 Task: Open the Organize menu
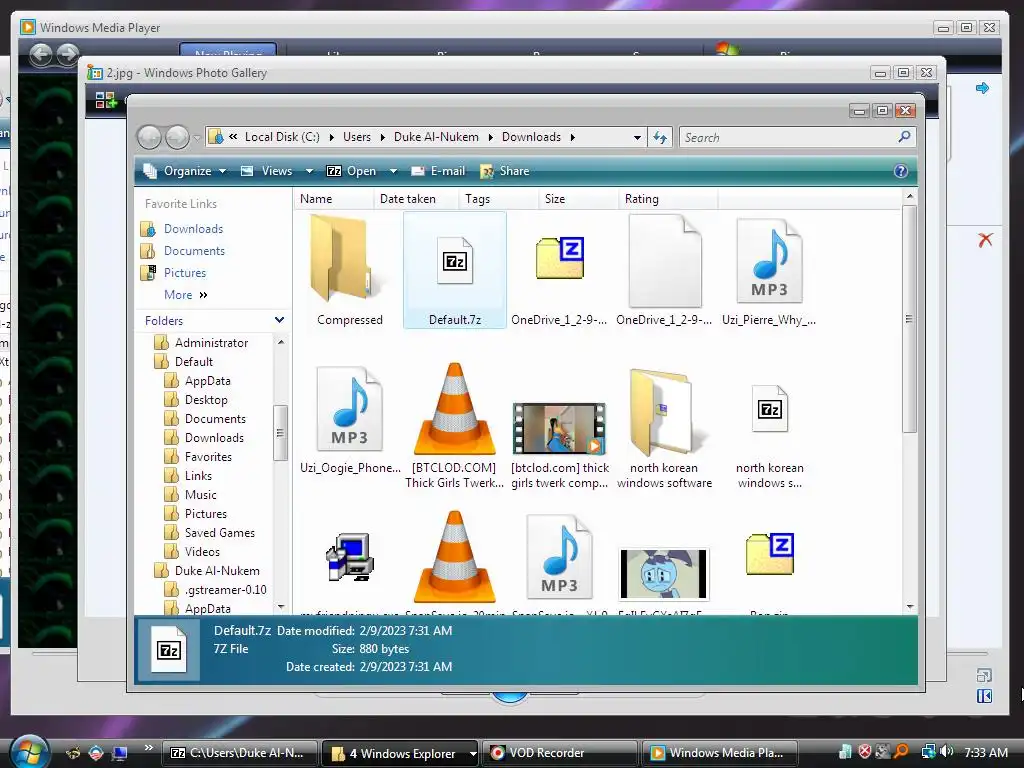click(x=185, y=171)
